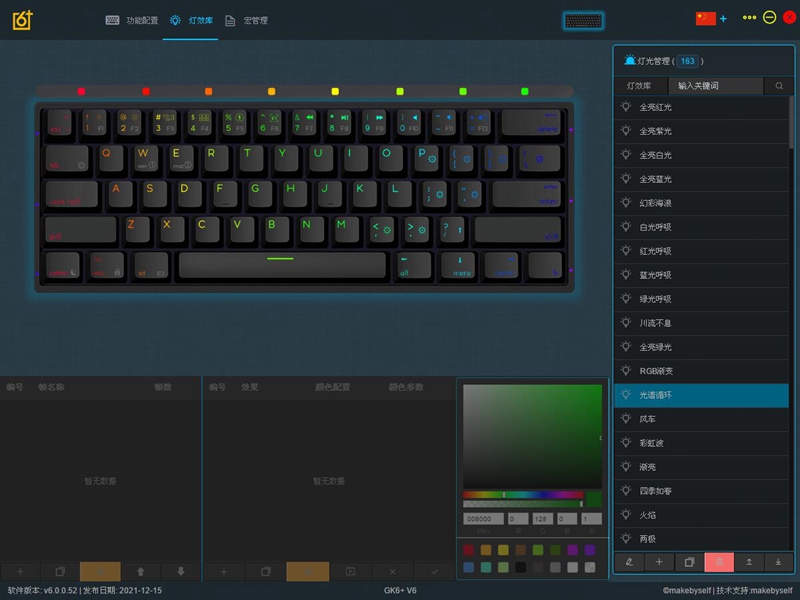Click the download arrow icon under the lighting list
800x600 pixels.
pyautogui.click(x=778, y=563)
